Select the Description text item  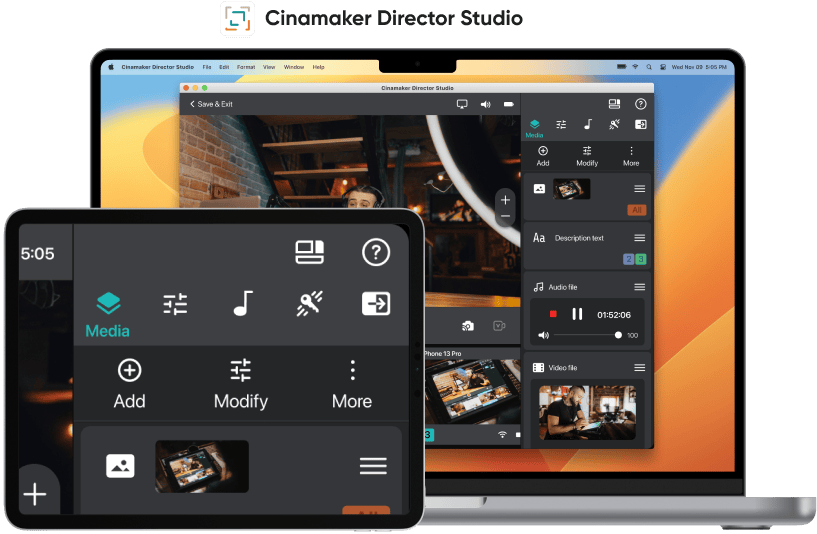point(579,238)
